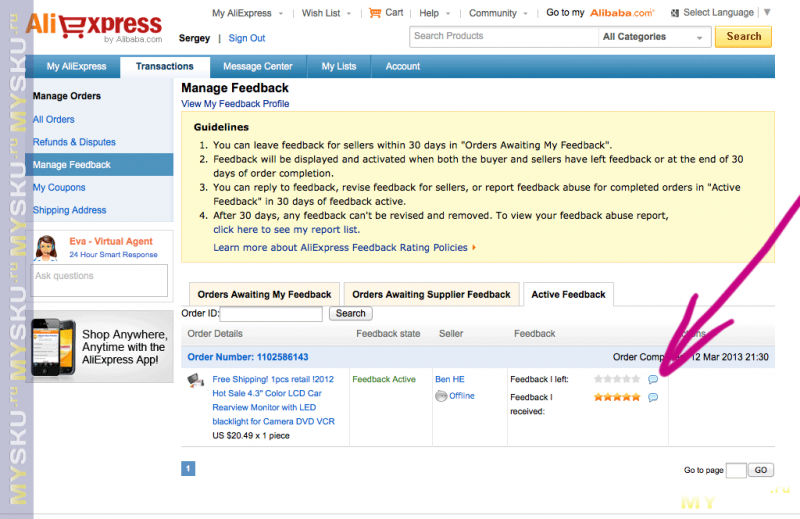Image resolution: width=800 pixels, height=519 pixels.
Task: Switch to Orders Awaiting My Feedback tab
Action: pyautogui.click(x=264, y=294)
